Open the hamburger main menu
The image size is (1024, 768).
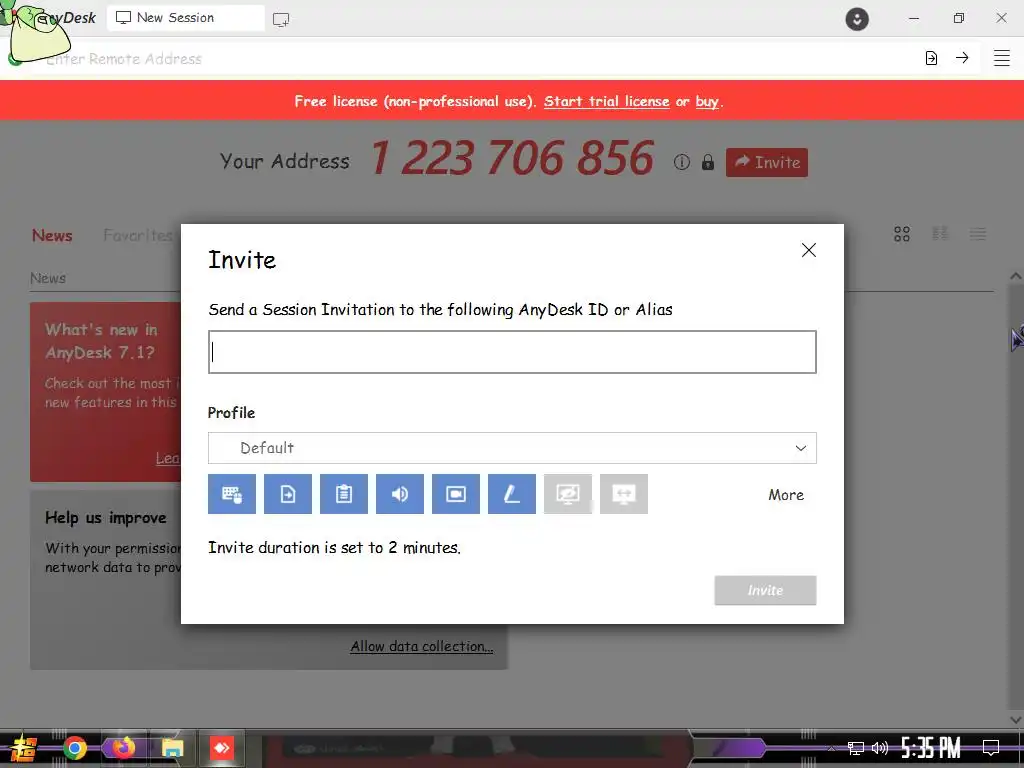[x=1002, y=58]
